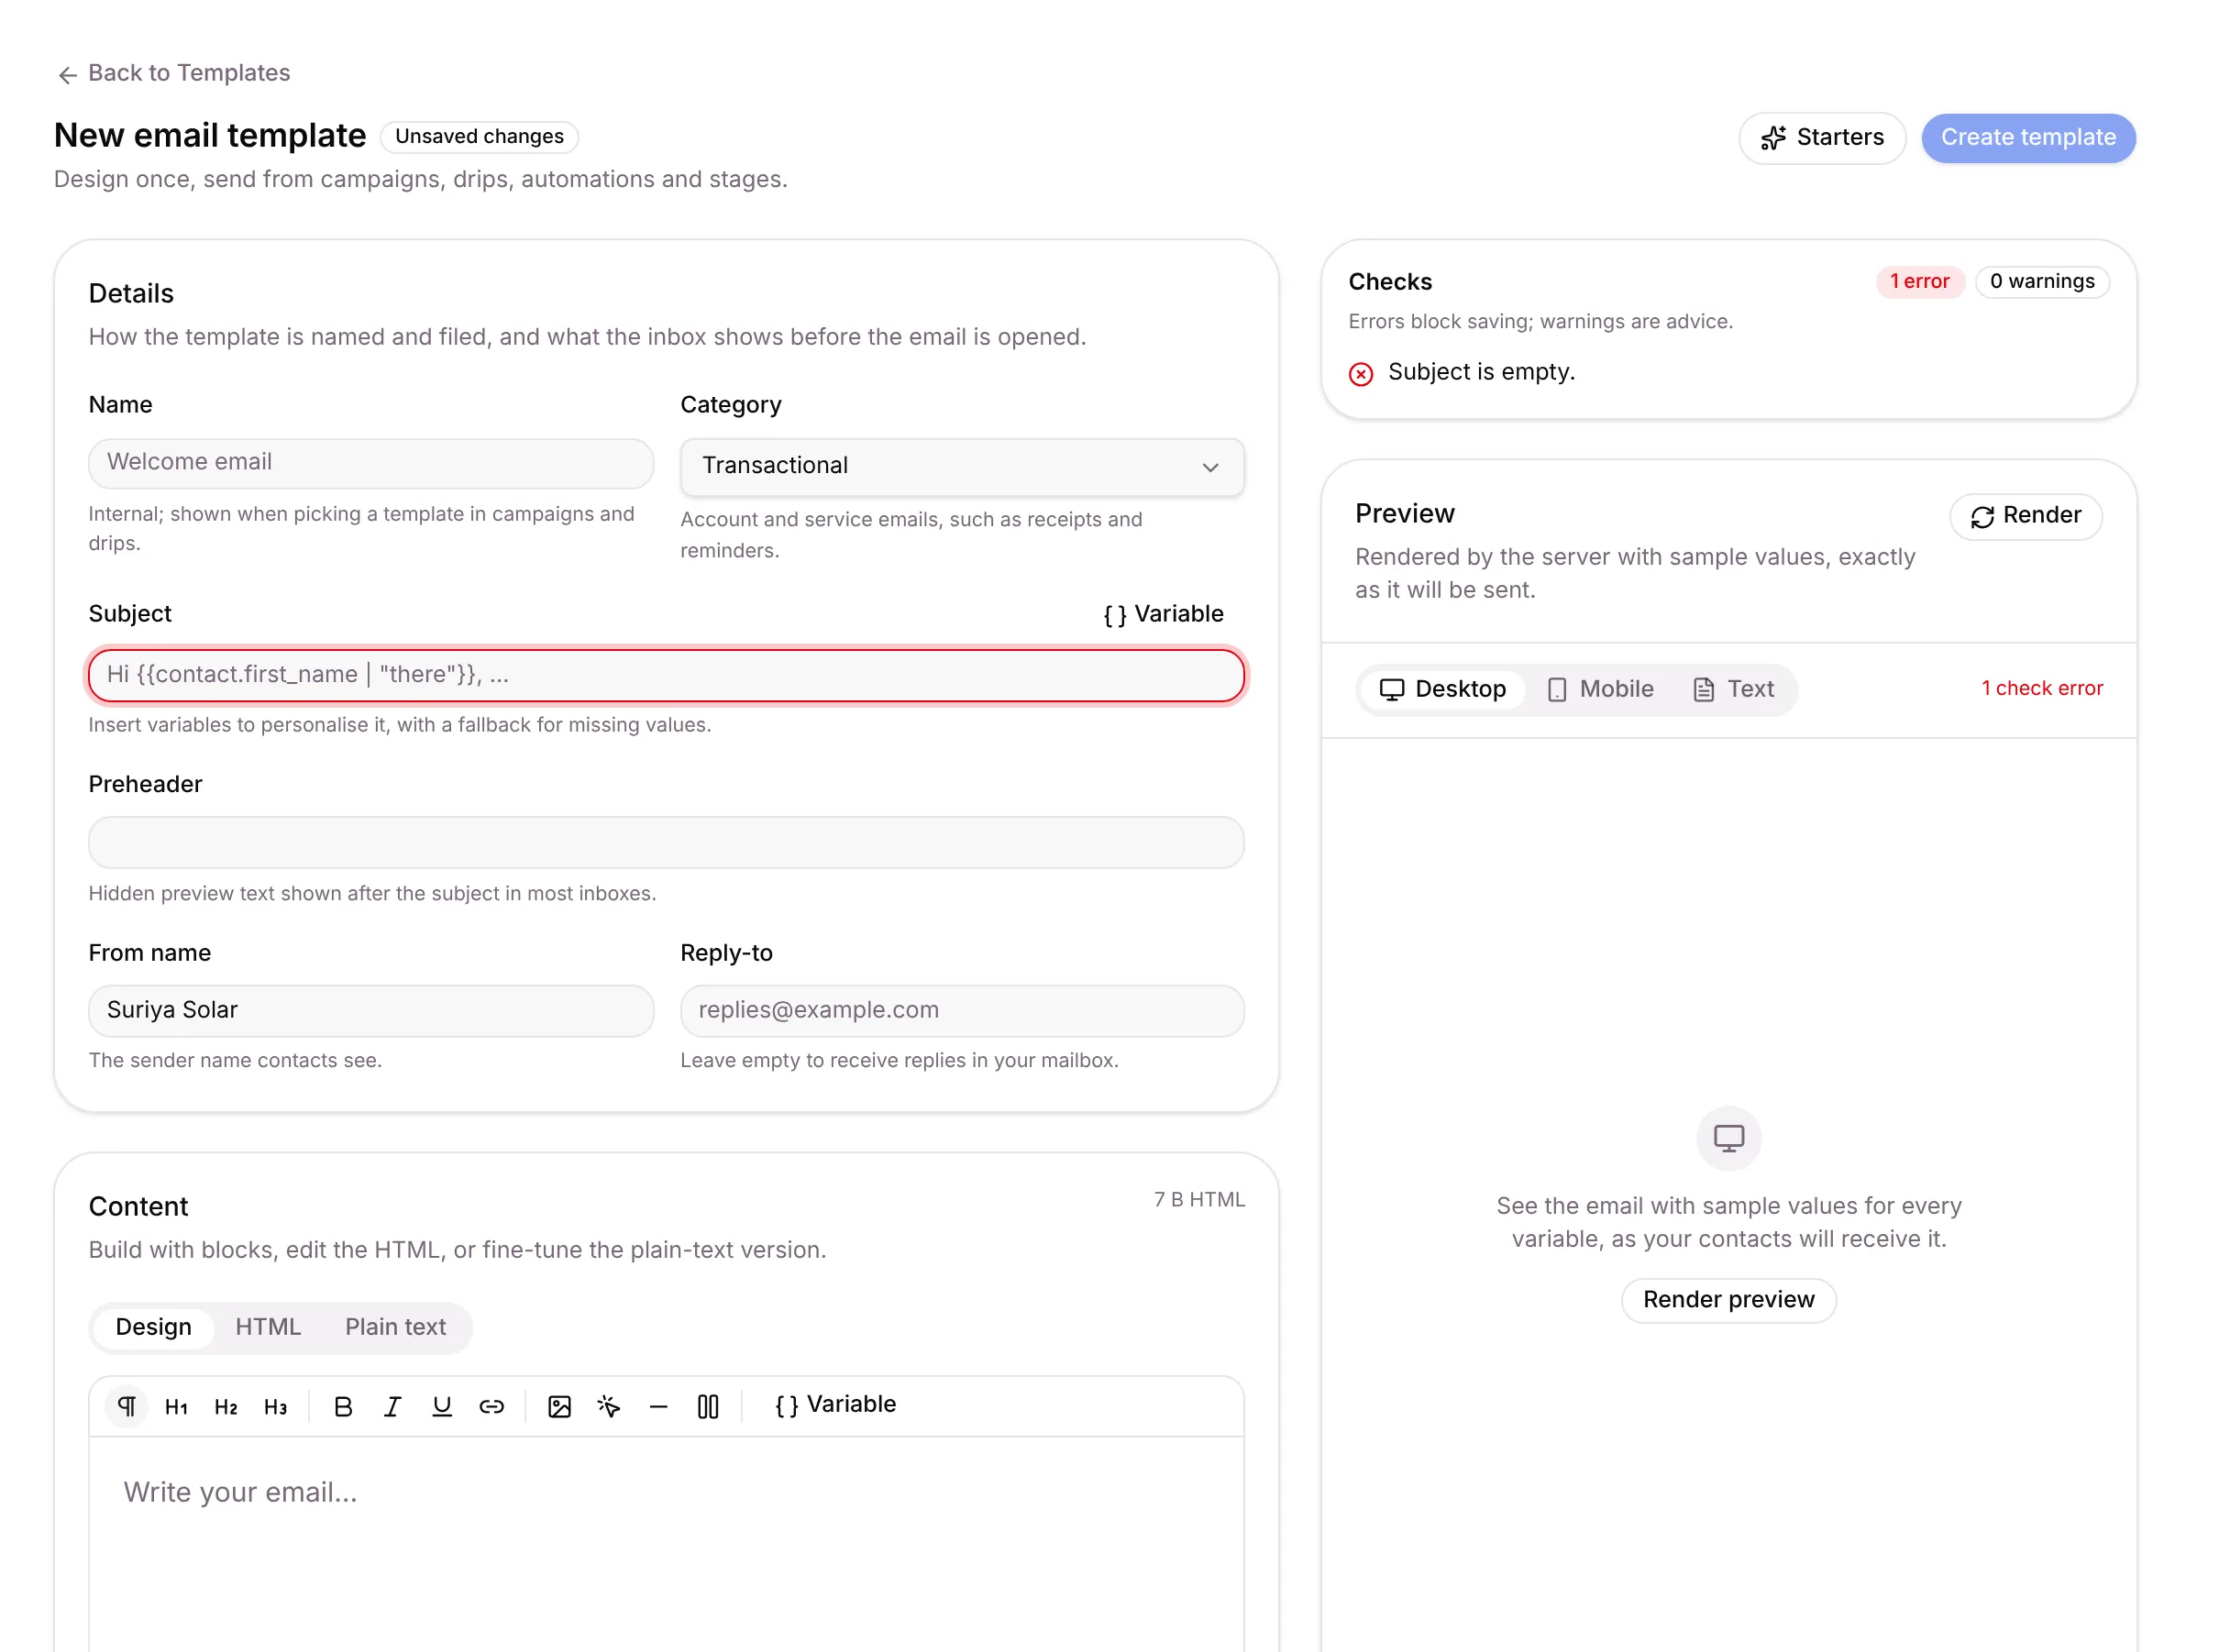Focus the Preheader input field
Viewport: 2219px width, 1652px height.
tap(666, 843)
